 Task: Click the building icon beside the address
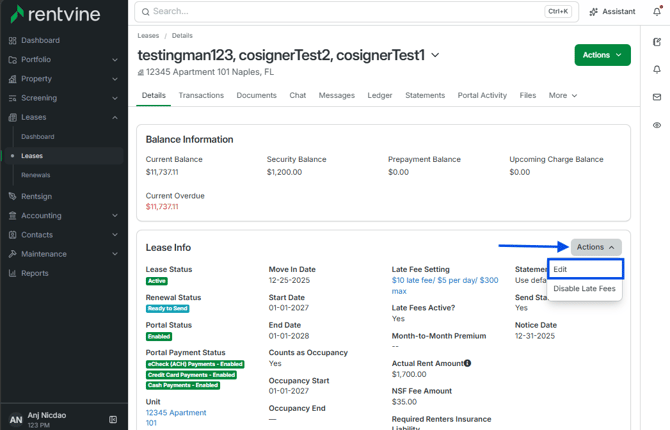pos(140,73)
